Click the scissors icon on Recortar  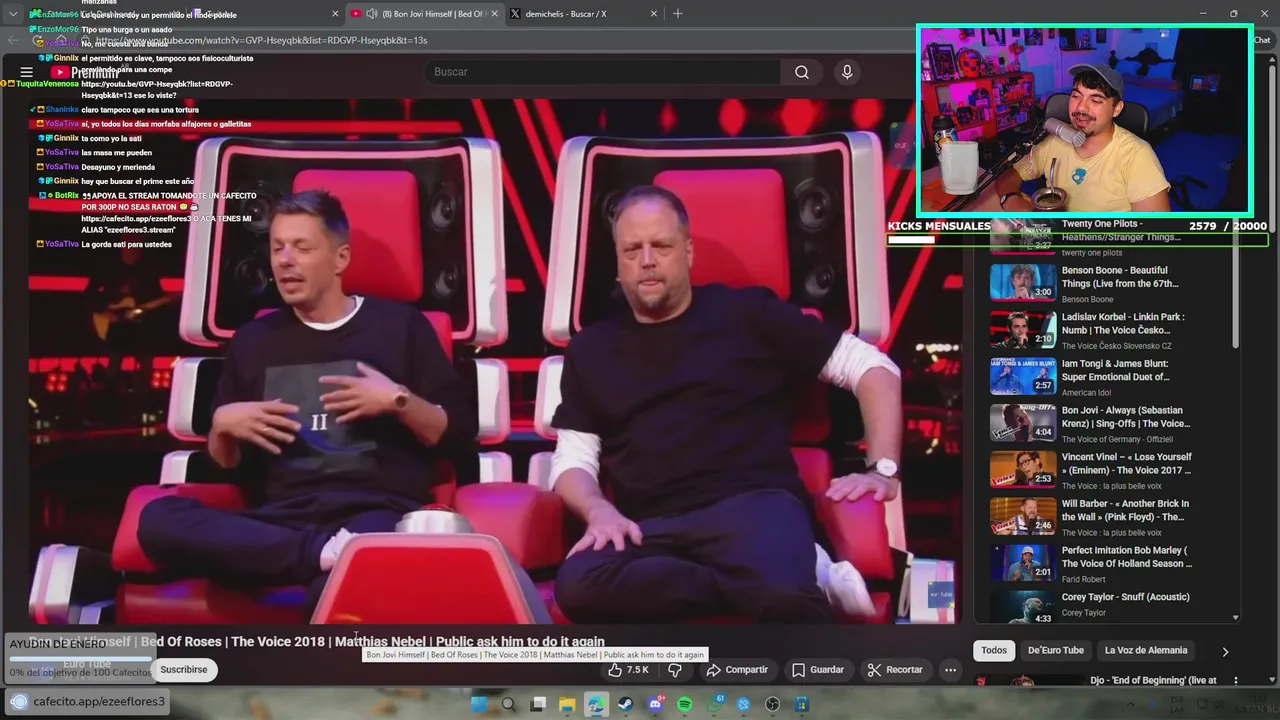(x=874, y=670)
